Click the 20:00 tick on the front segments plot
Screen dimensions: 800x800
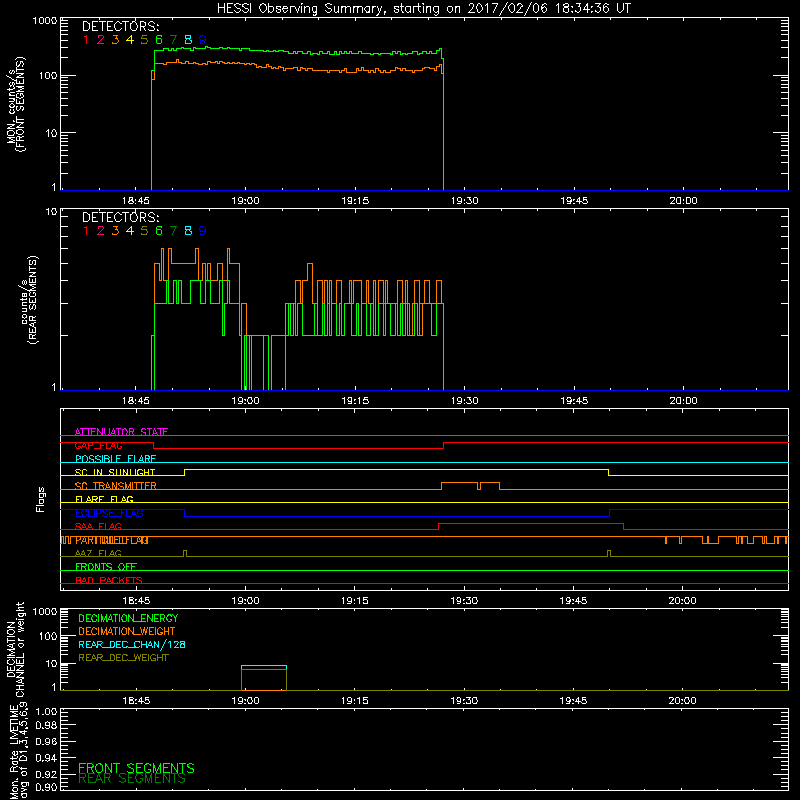pyautogui.click(x=683, y=201)
